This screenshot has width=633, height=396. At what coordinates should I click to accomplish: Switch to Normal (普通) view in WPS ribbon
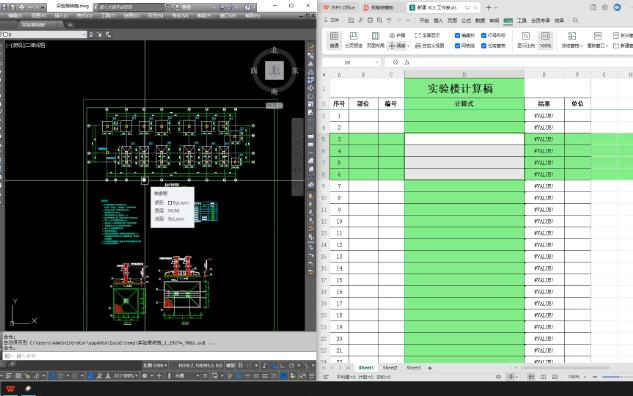tap(334, 40)
